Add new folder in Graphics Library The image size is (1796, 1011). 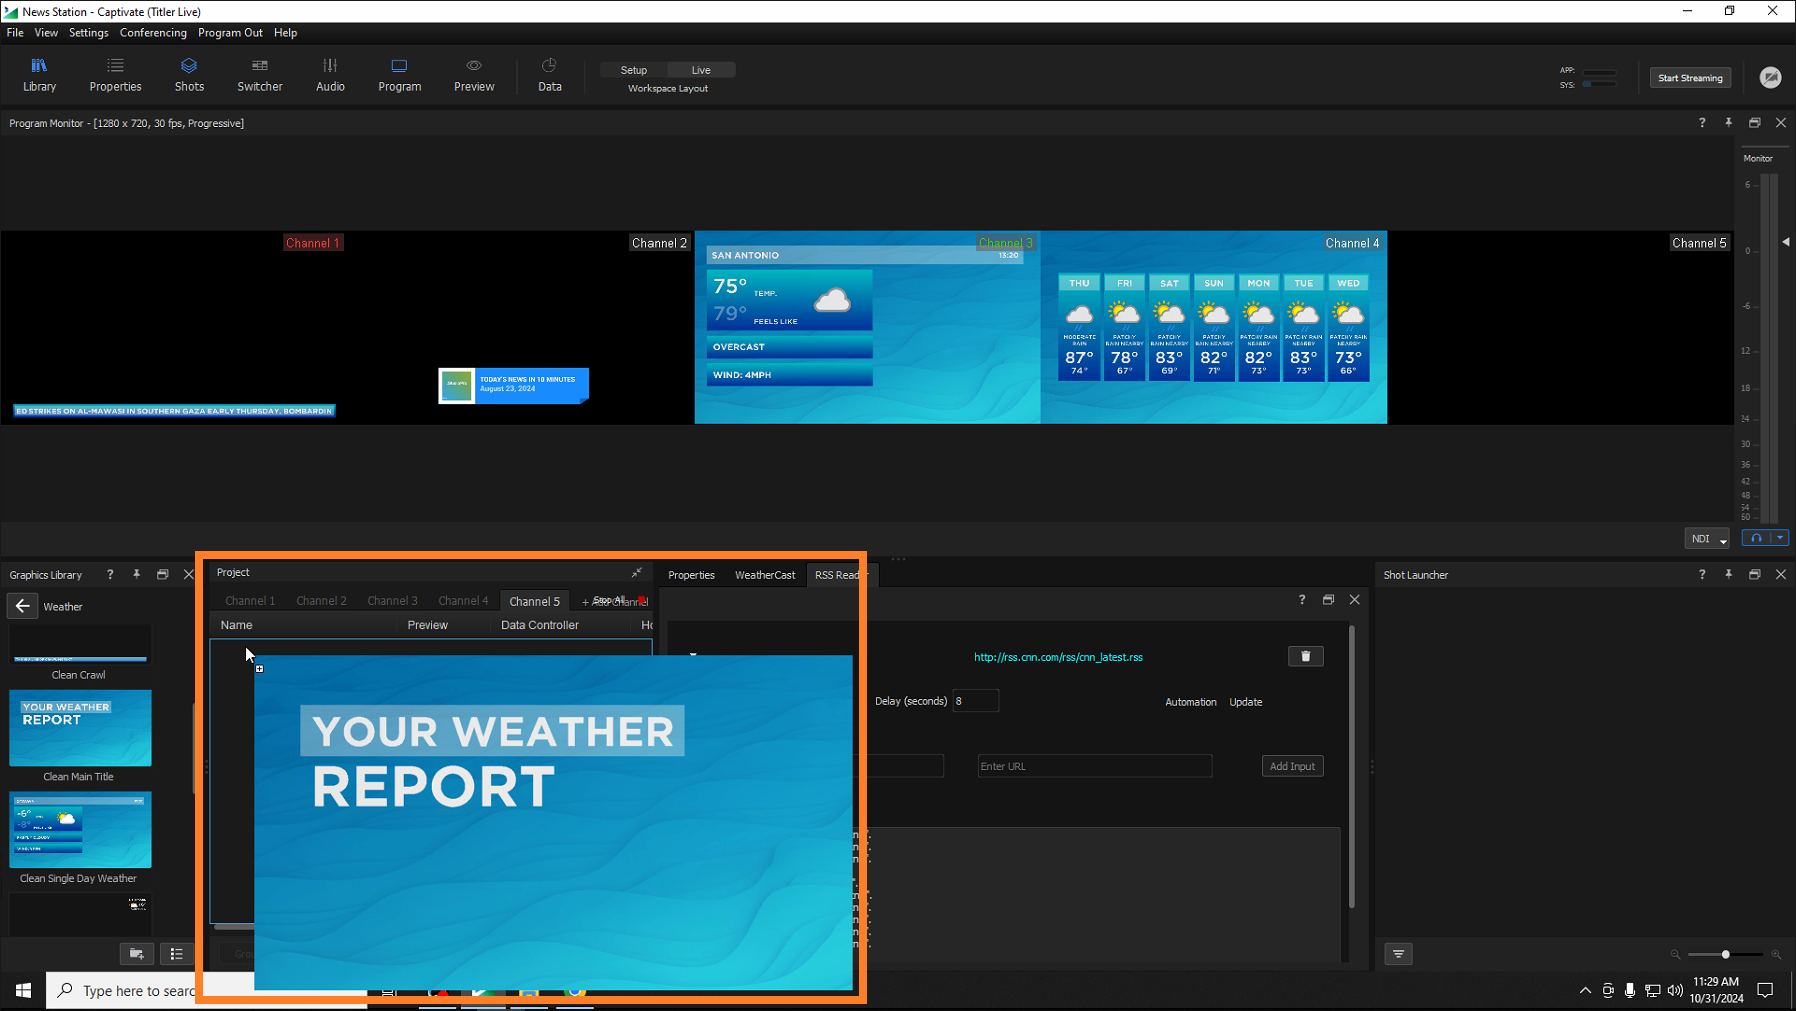137,954
